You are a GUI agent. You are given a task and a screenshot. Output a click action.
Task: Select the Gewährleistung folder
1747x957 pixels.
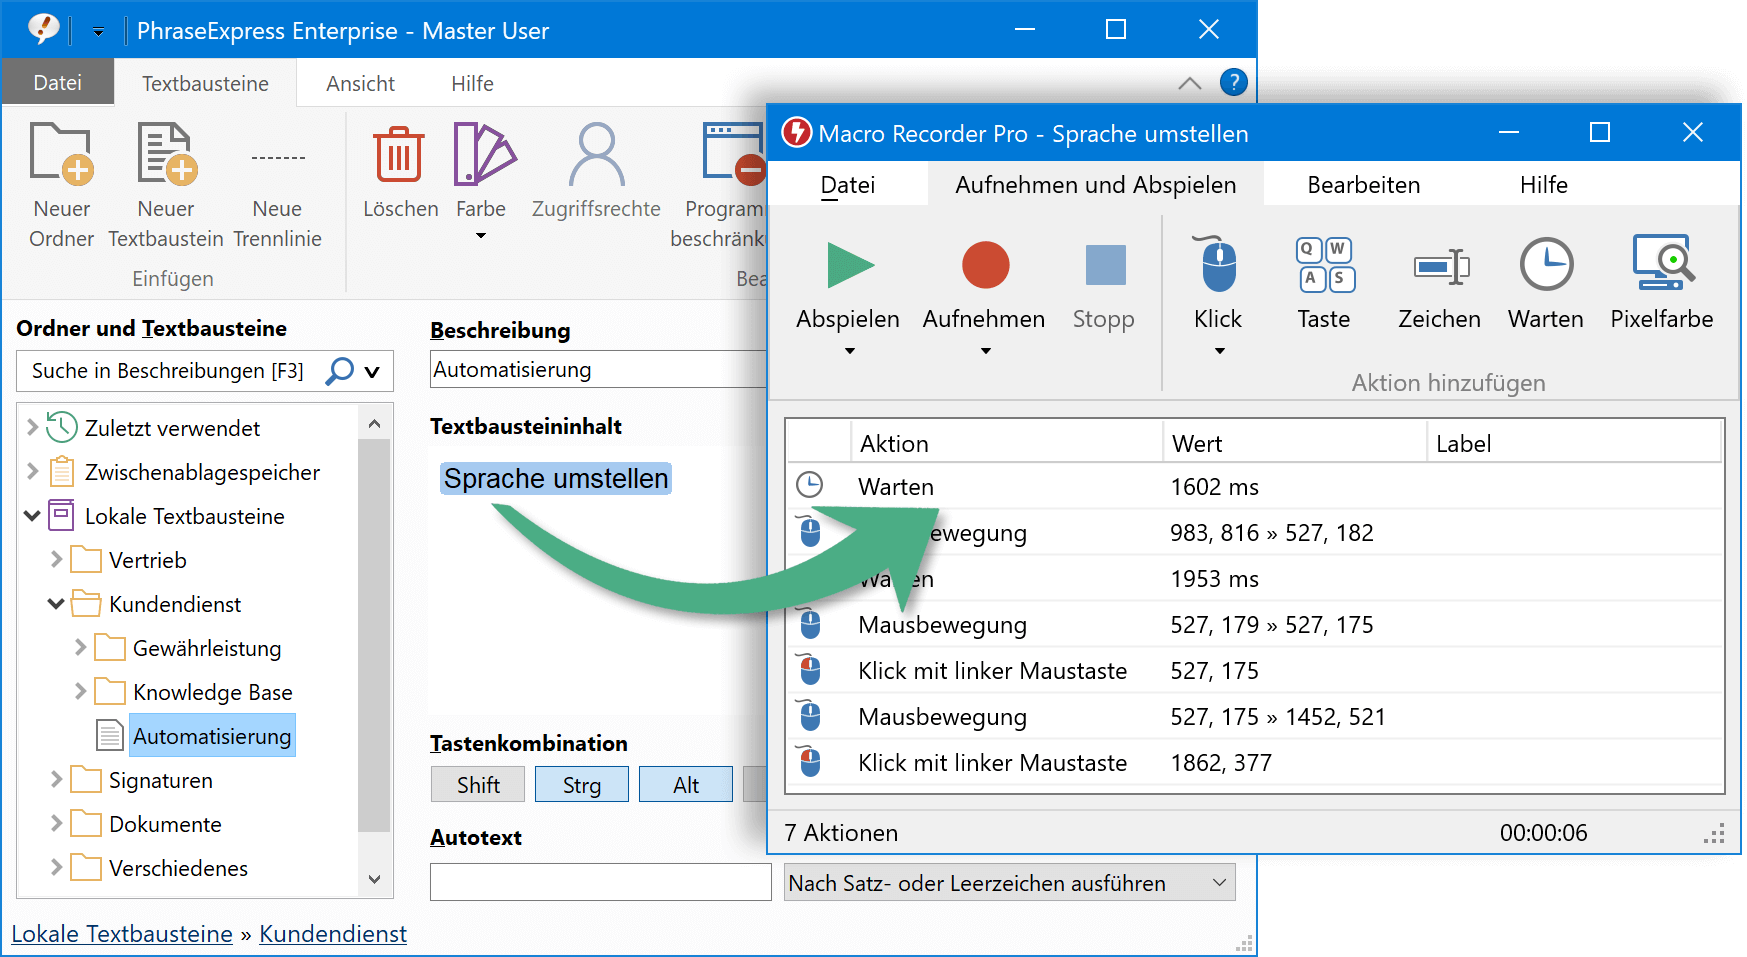207,648
